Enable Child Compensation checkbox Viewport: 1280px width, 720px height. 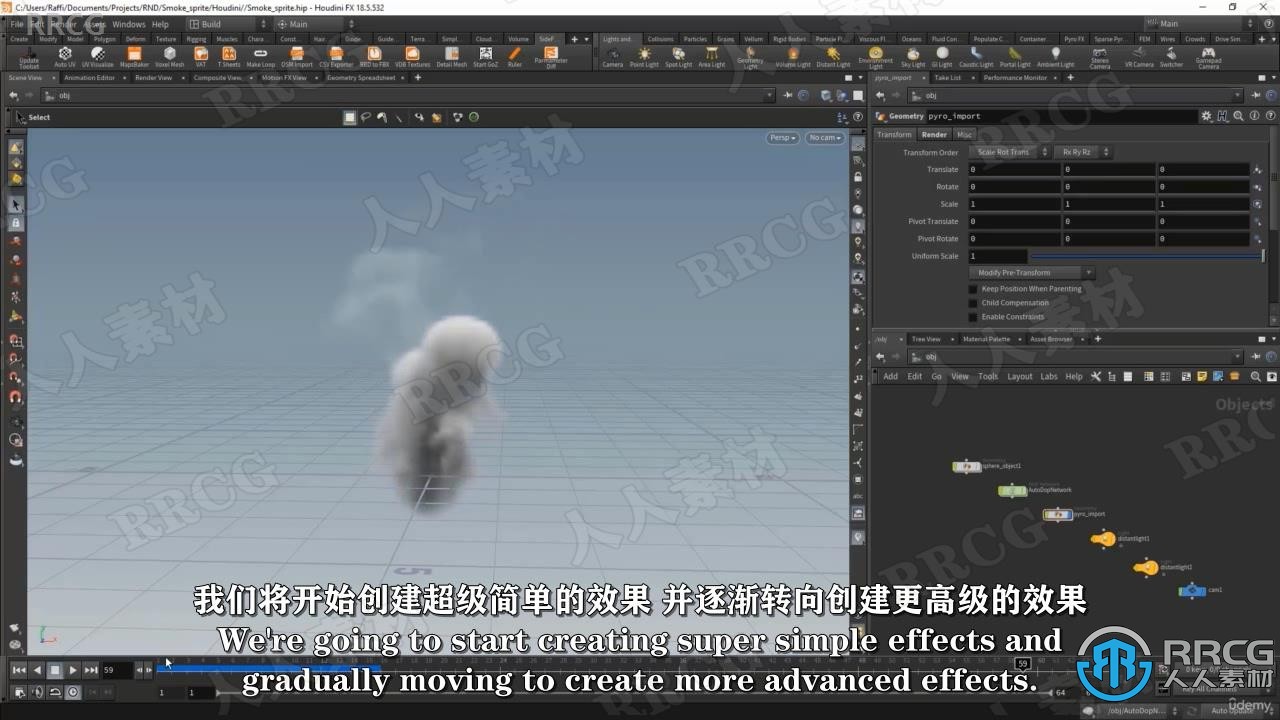click(973, 303)
